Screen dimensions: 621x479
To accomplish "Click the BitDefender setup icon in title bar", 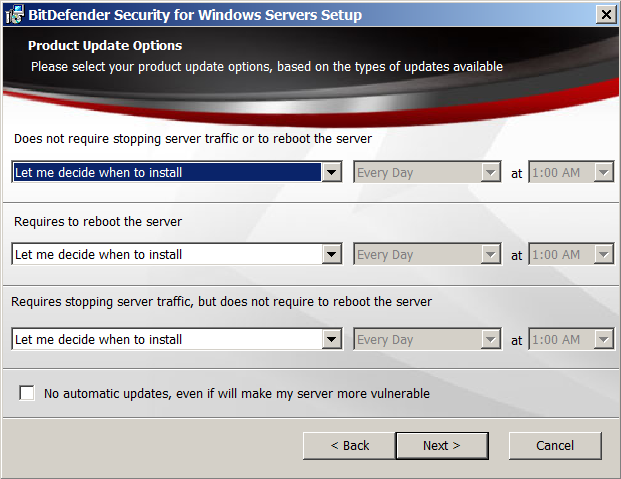I will [15, 15].
